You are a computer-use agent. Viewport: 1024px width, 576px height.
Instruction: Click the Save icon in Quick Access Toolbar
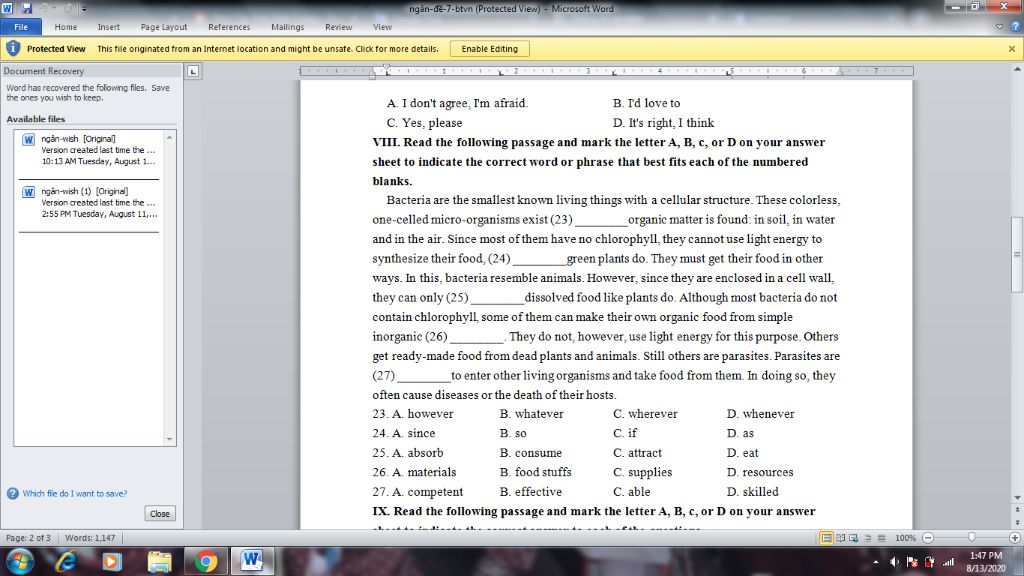coord(27,8)
